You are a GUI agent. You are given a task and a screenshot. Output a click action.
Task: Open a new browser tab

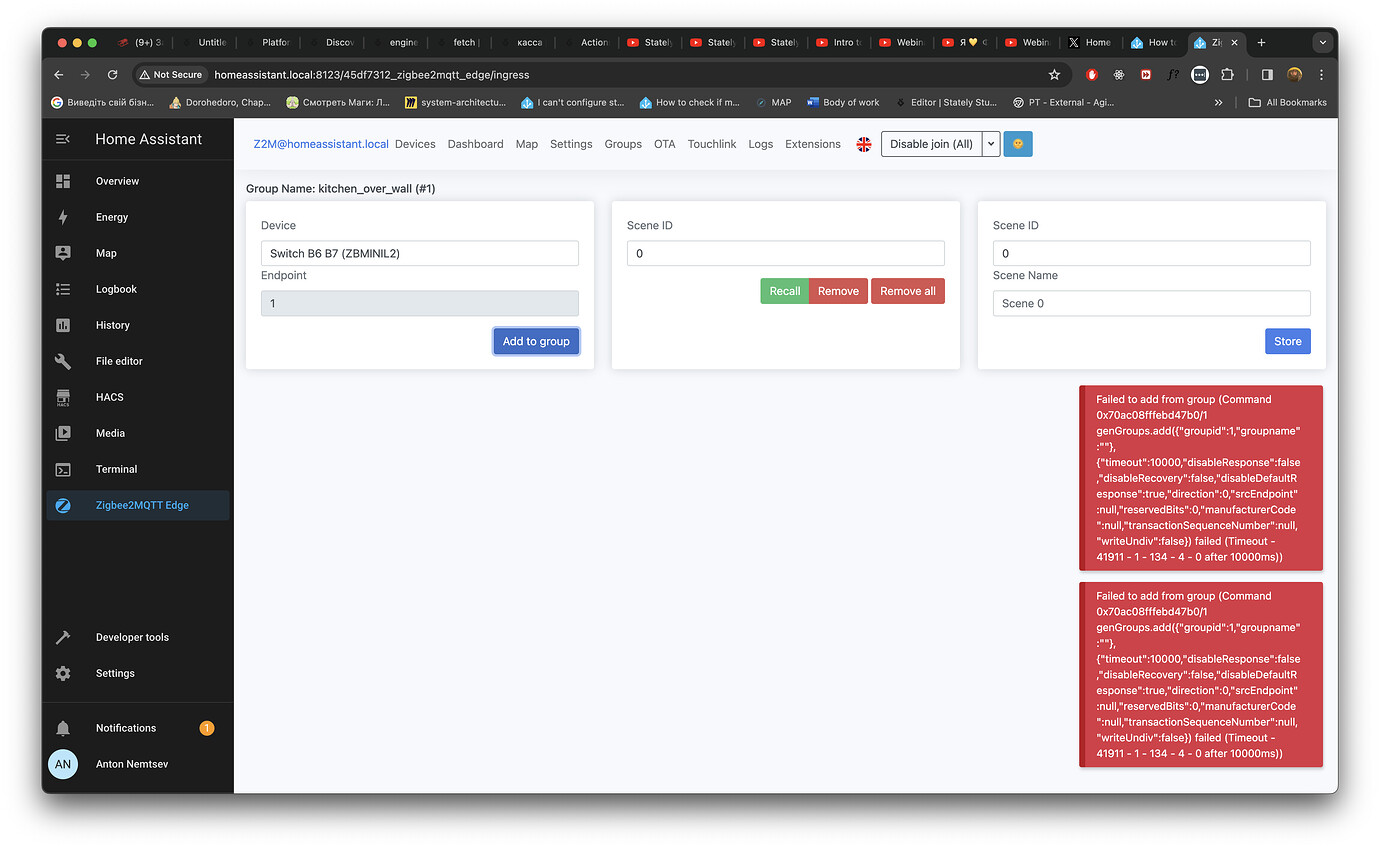tap(1261, 42)
